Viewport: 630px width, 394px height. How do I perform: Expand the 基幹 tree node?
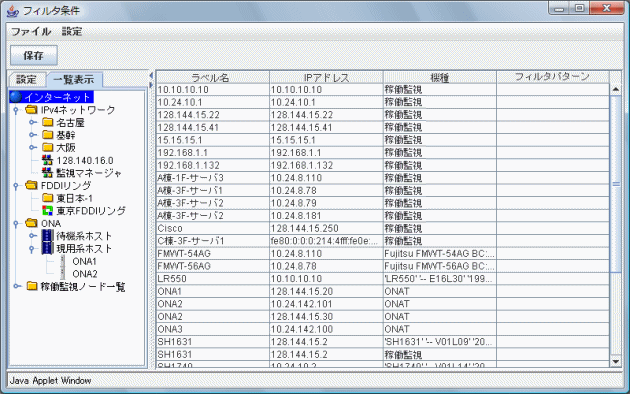(33, 135)
